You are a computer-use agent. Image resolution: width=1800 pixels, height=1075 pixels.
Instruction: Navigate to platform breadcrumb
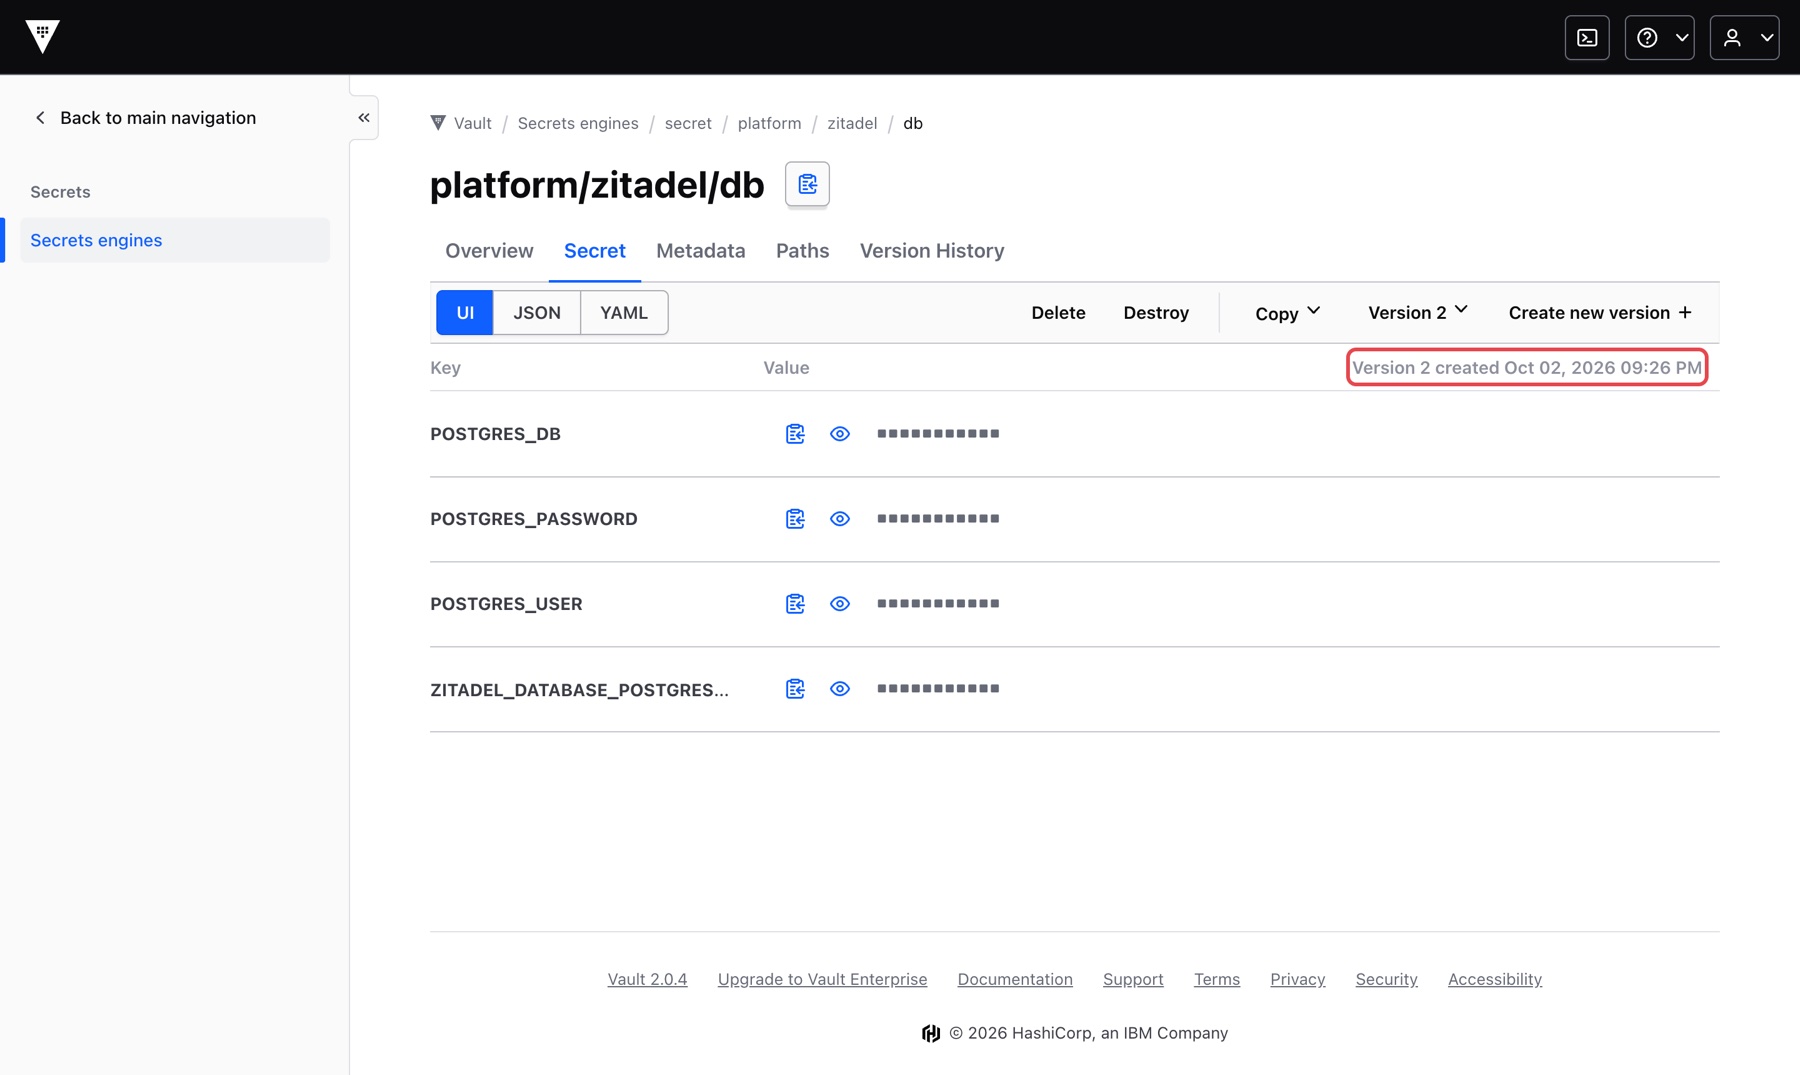coord(769,123)
